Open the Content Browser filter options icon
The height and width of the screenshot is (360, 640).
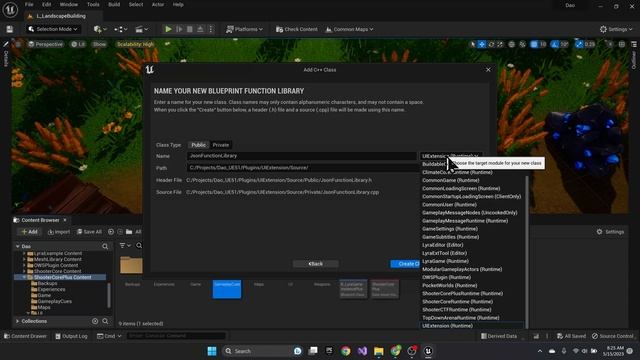(x=124, y=245)
